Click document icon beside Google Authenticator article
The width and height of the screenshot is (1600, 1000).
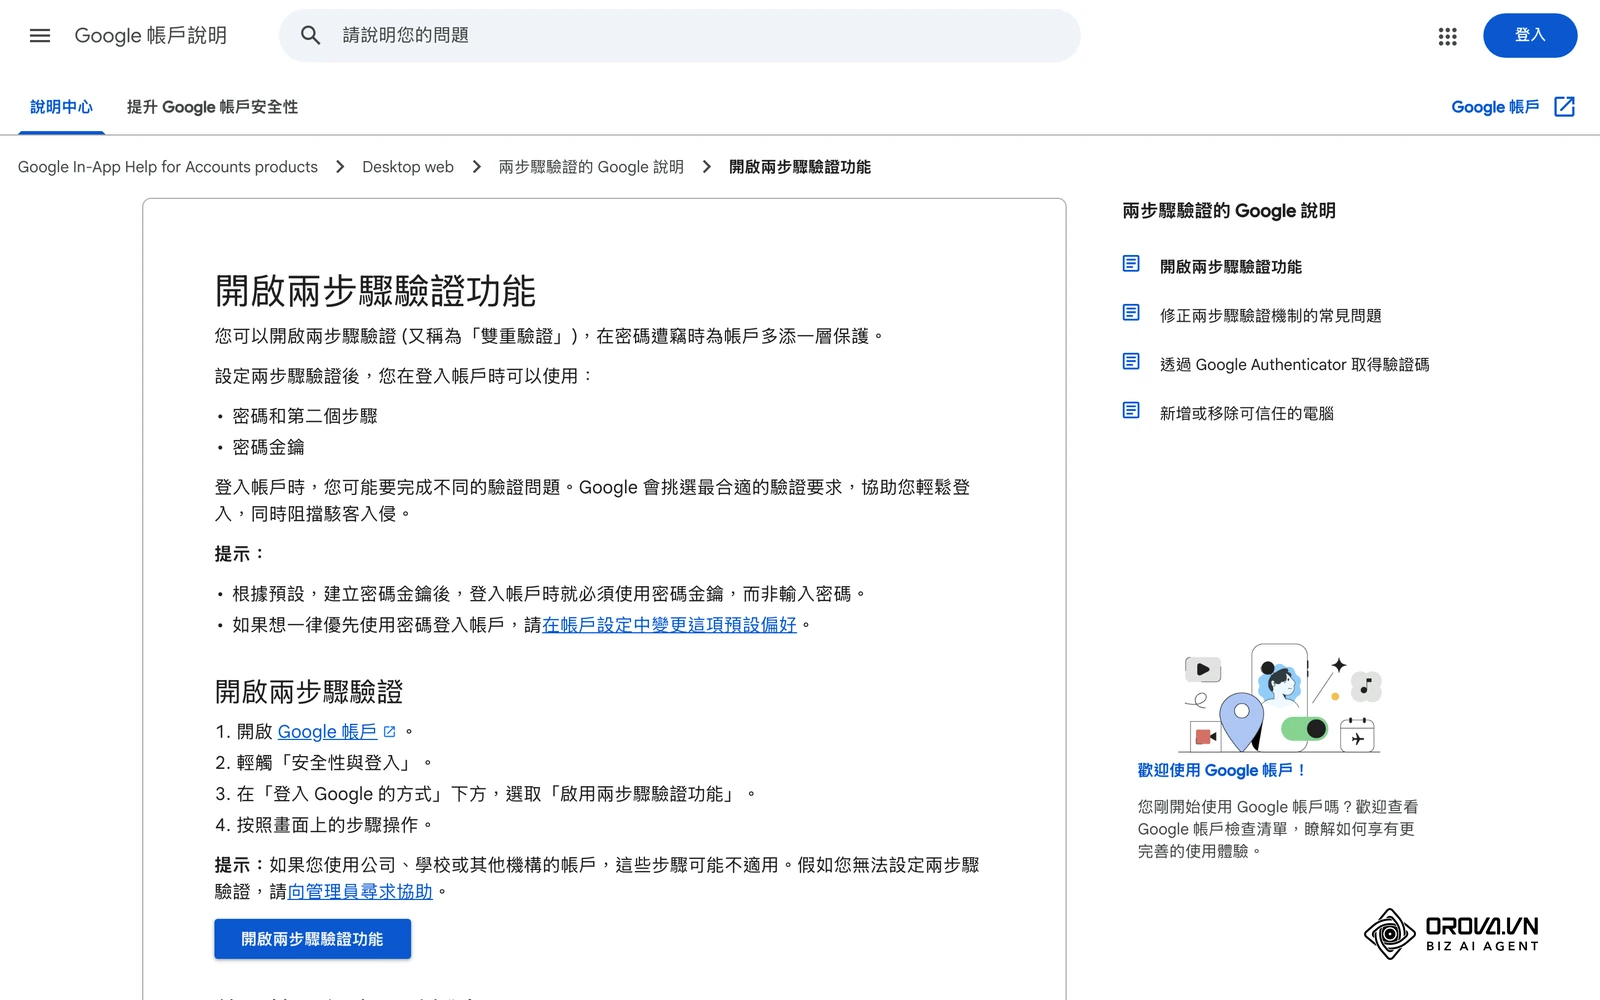coord(1131,362)
